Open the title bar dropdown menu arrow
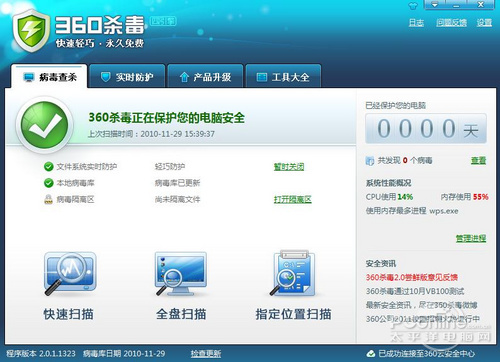The width and height of the screenshot is (500, 362). pyautogui.click(x=435, y=5)
